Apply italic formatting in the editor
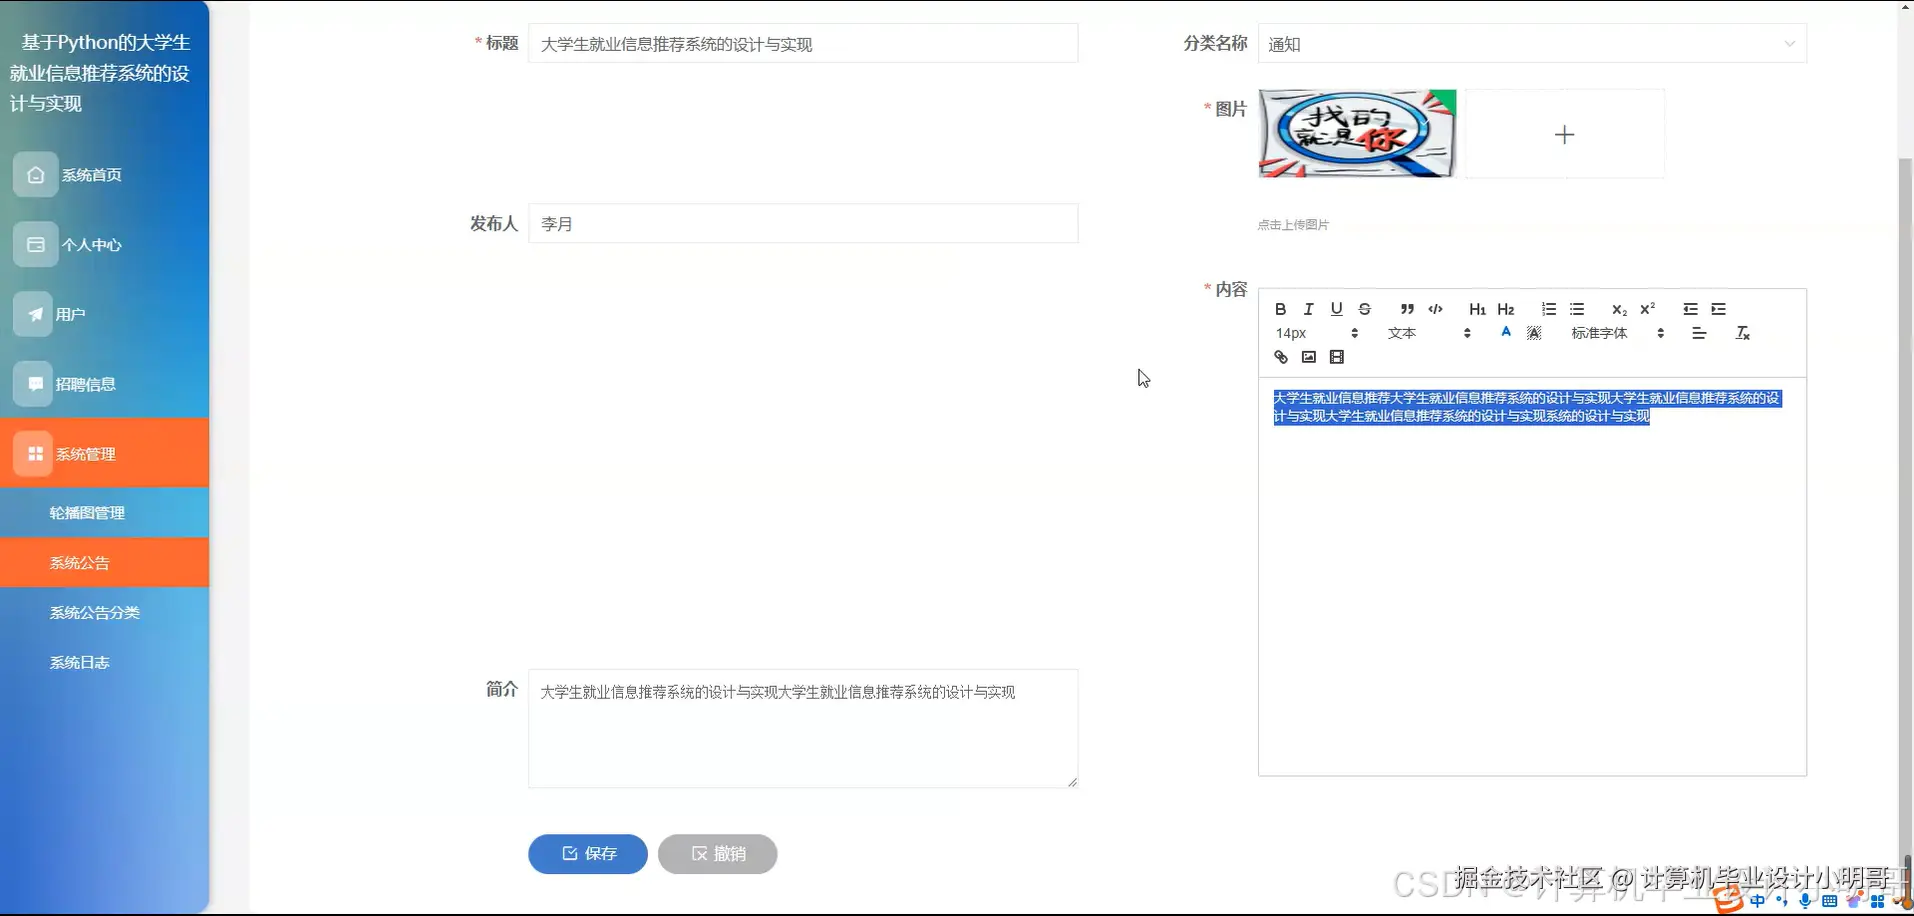This screenshot has height=916, width=1914. click(1308, 309)
